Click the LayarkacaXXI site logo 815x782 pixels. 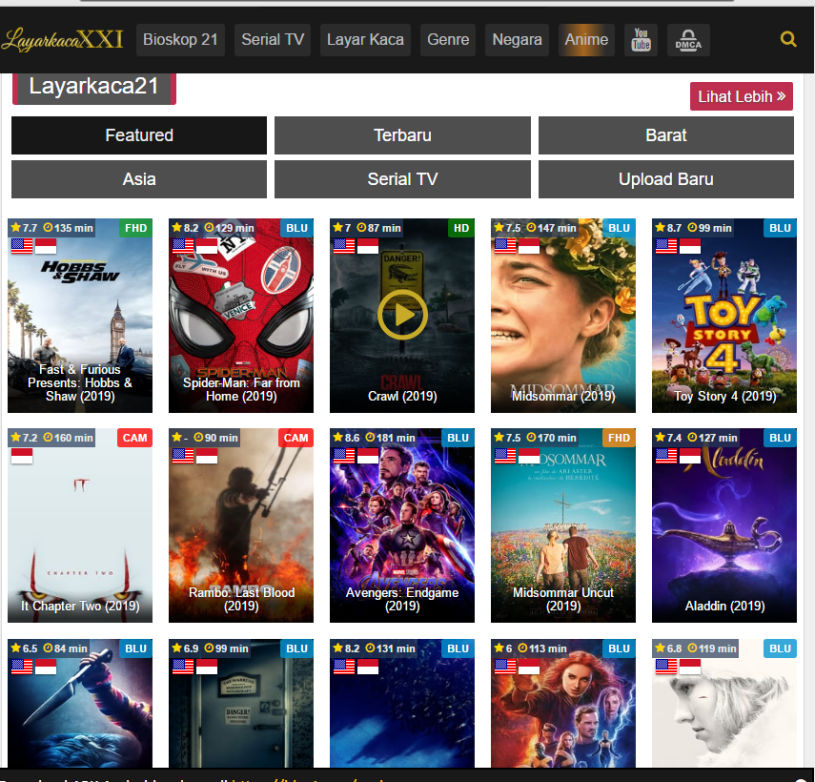[x=62, y=40]
